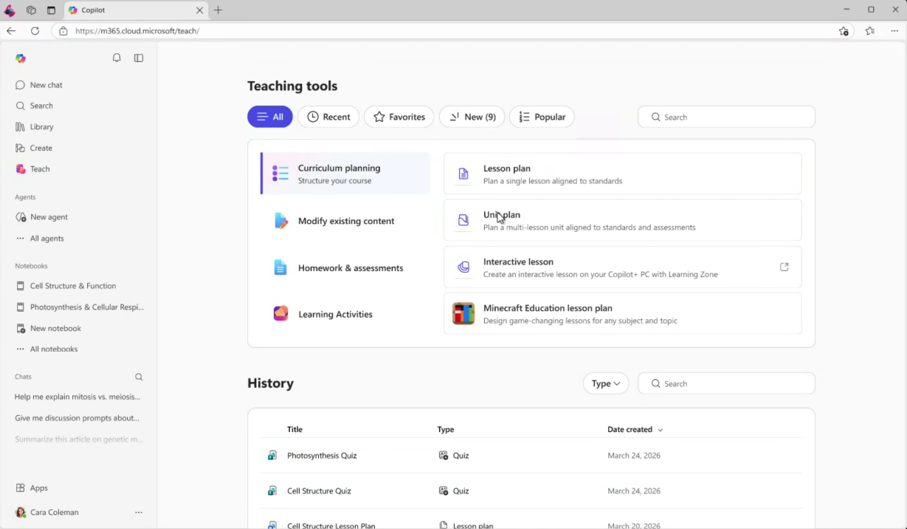The height and width of the screenshot is (529, 907).
Task: Focus the Teaching tools search field
Action: click(727, 117)
